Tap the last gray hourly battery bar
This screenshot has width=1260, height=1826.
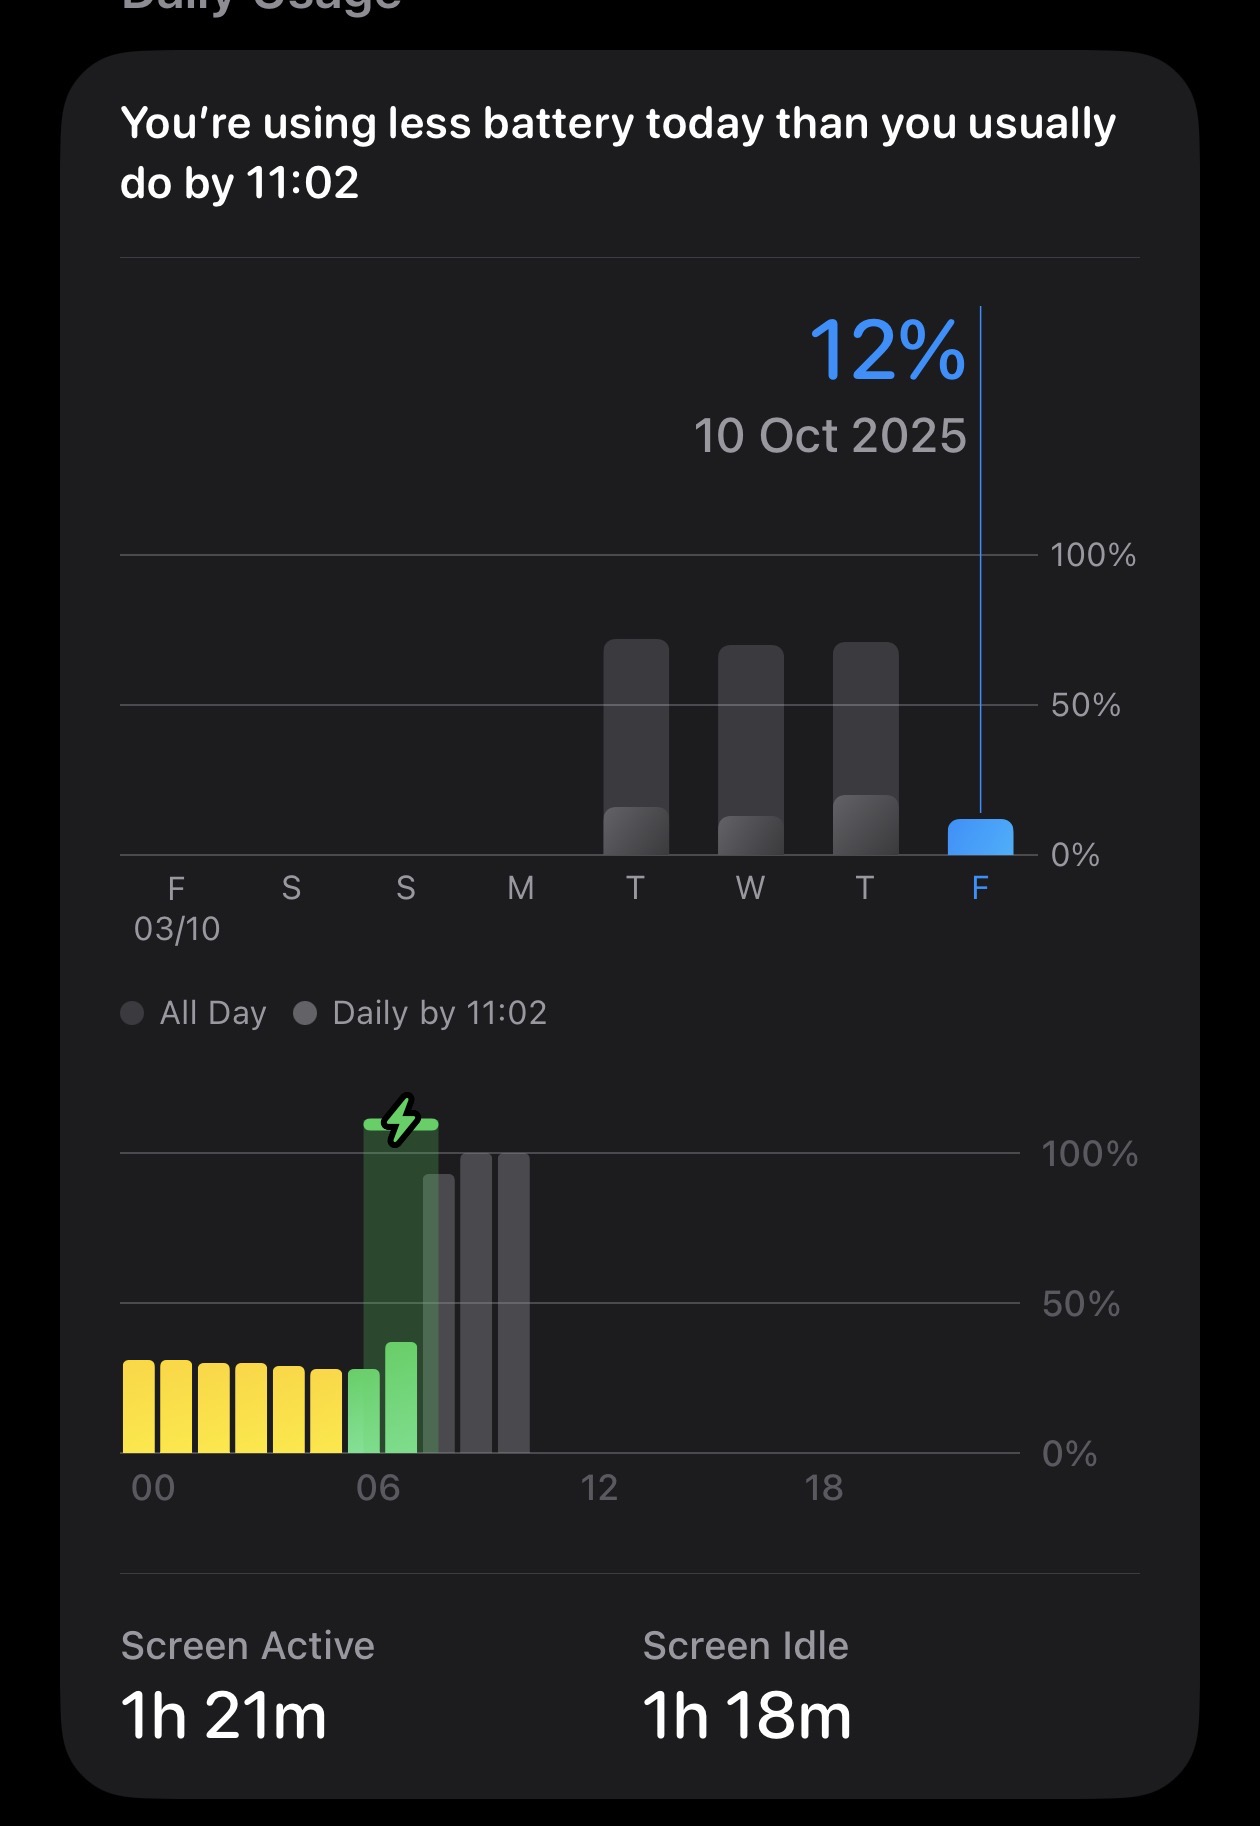click(x=514, y=1302)
